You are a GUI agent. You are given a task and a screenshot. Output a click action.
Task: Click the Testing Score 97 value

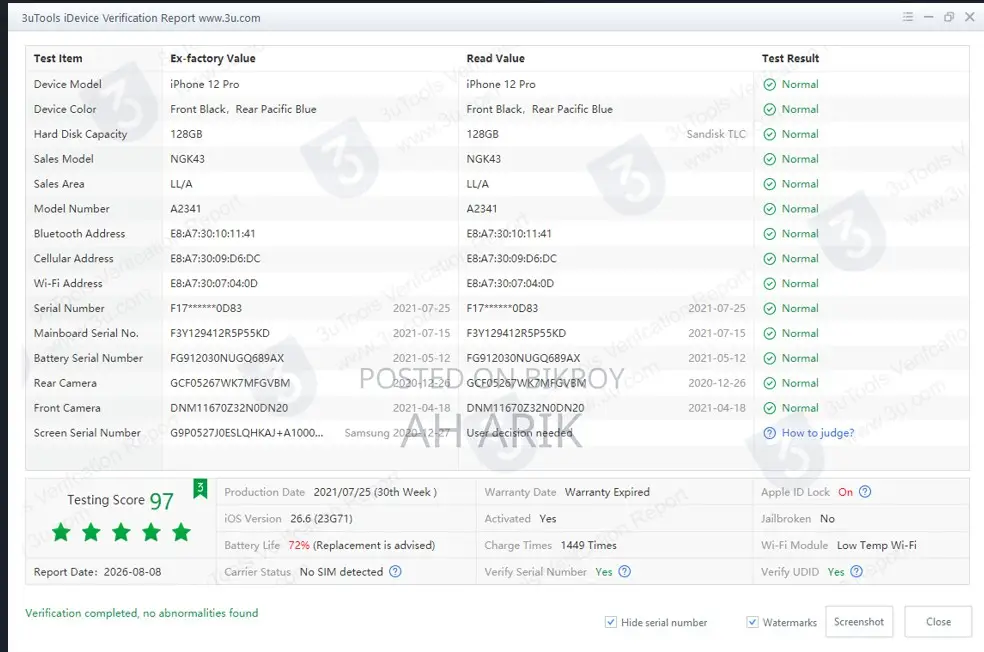(161, 501)
